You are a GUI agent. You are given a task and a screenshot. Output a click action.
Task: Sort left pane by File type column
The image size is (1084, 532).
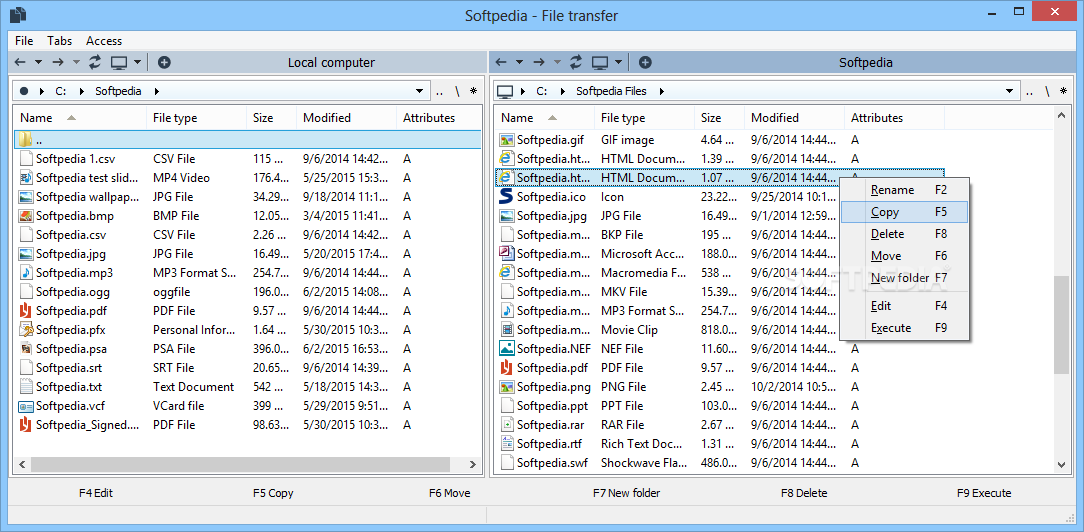tap(197, 118)
